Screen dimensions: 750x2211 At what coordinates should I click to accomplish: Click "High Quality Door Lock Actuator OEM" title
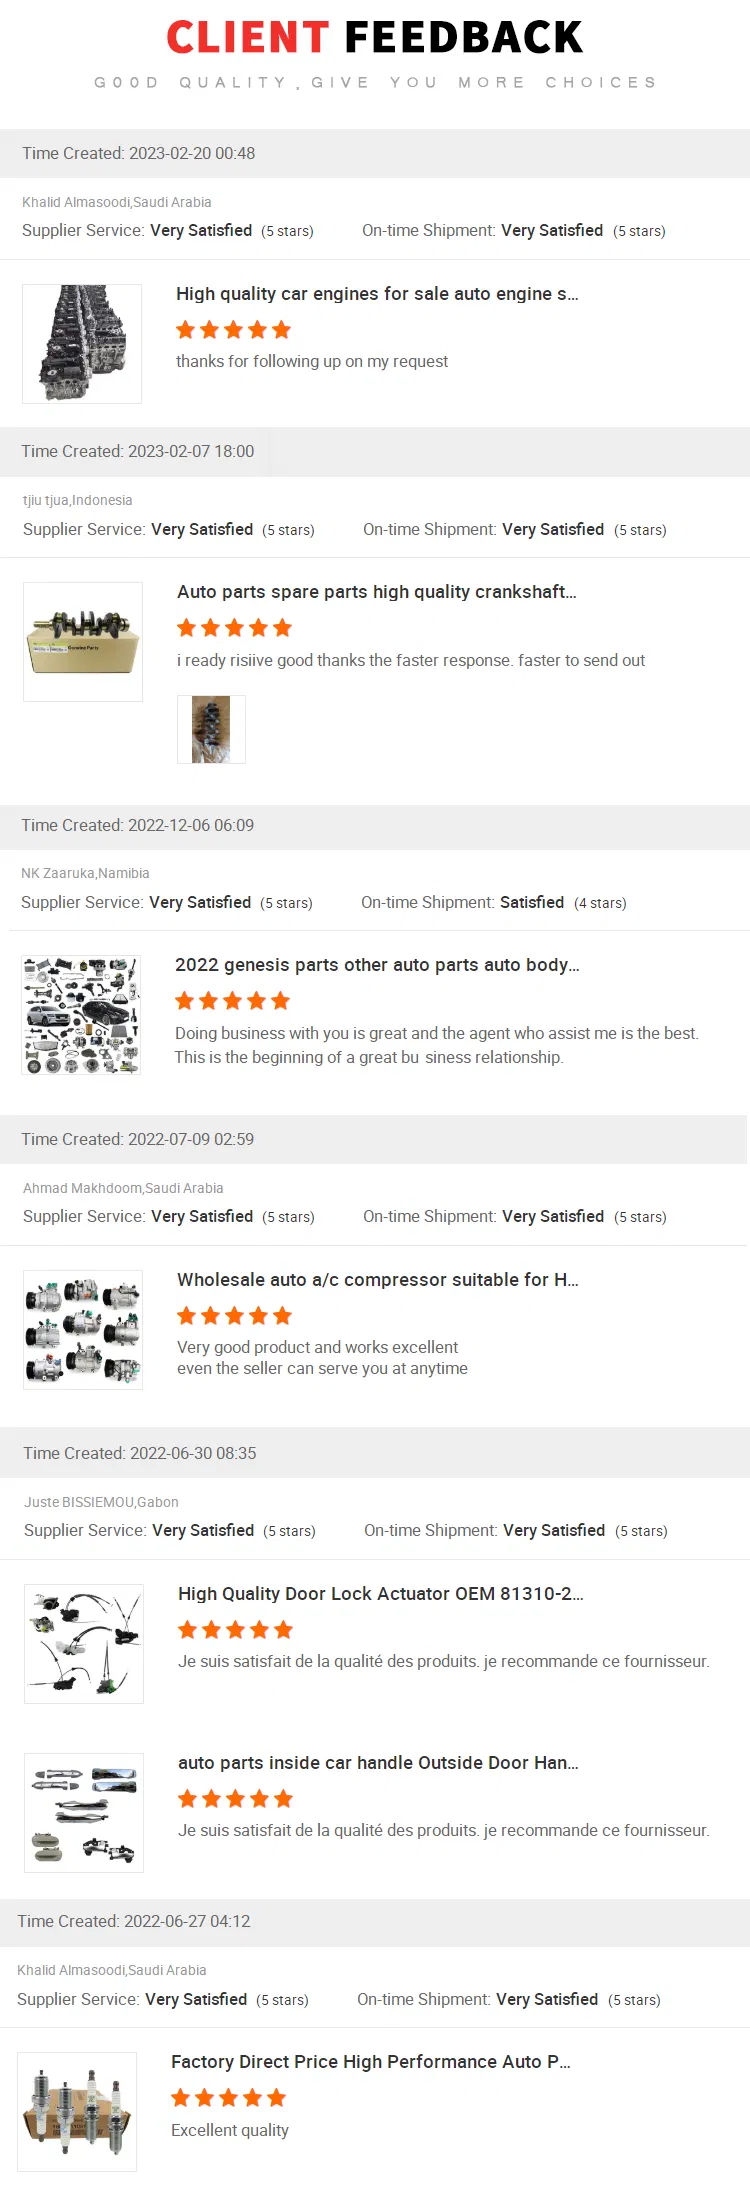(x=380, y=1594)
